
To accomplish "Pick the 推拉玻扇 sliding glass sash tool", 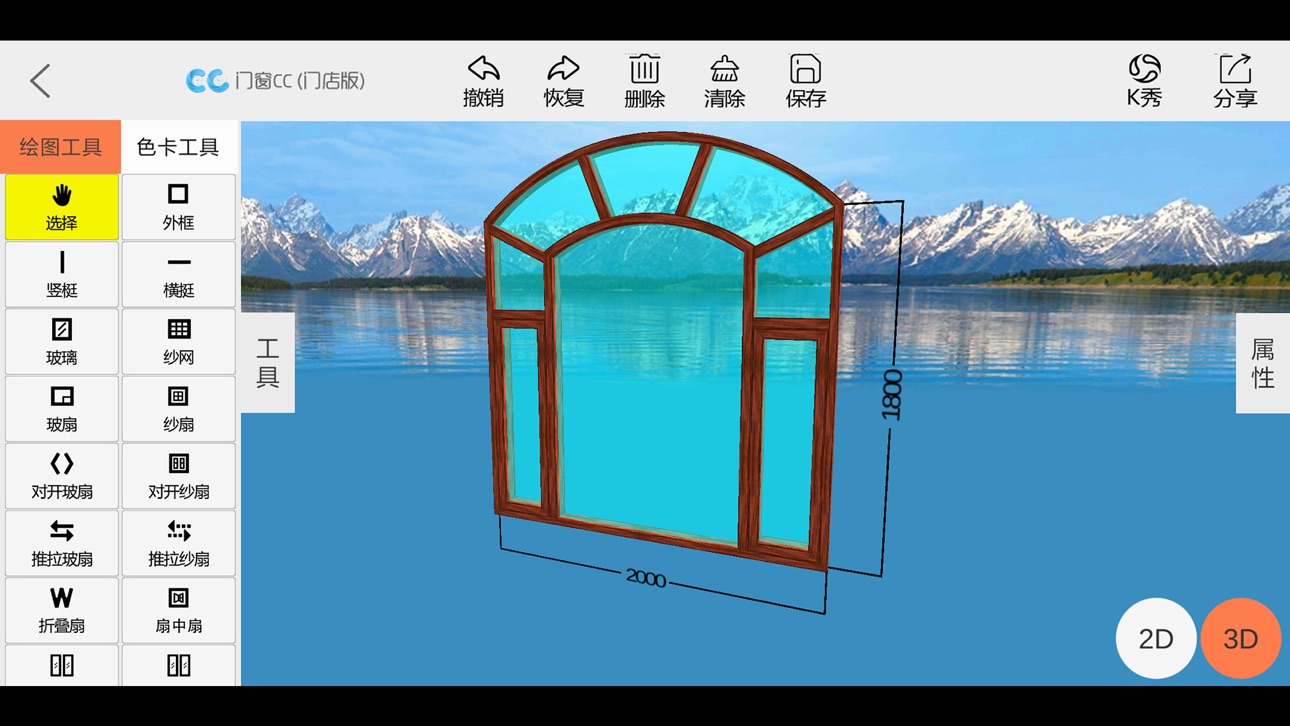I will tap(62, 543).
